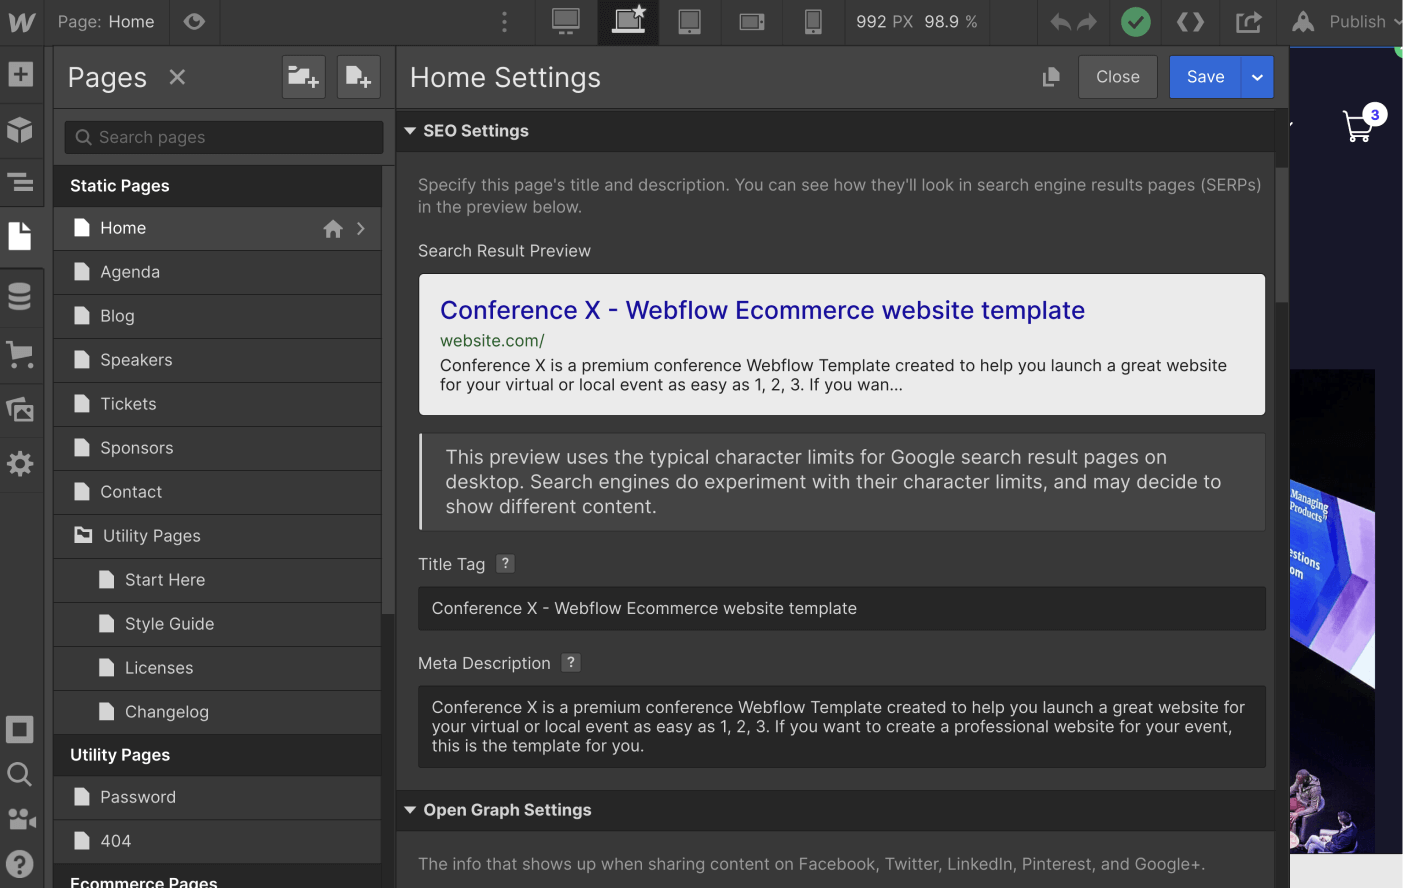The image size is (1403, 889).
Task: Duplicate the Home page settings
Action: click(x=1050, y=77)
